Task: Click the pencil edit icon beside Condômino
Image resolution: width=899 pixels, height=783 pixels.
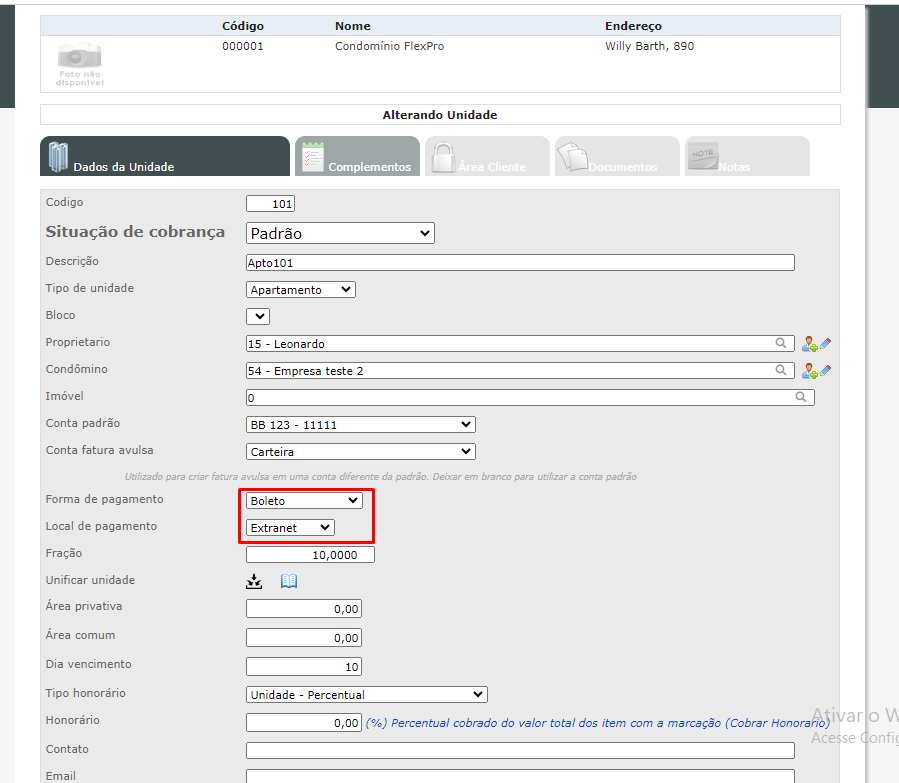Action: (826, 371)
